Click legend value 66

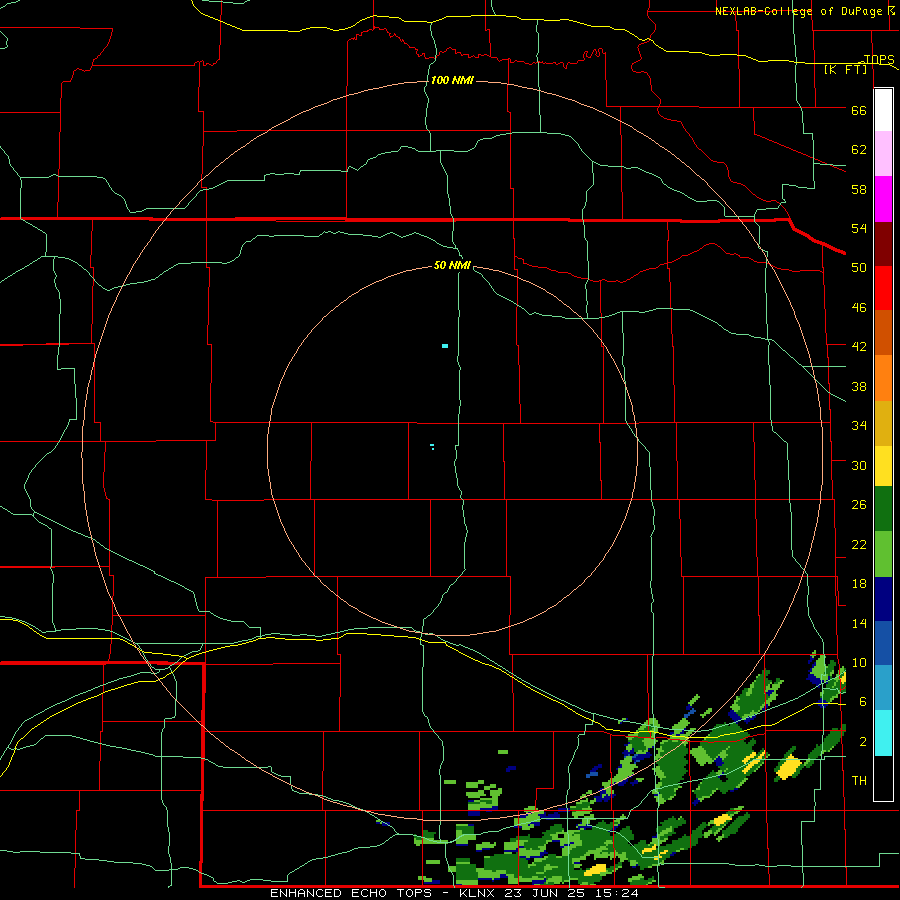coord(859,110)
